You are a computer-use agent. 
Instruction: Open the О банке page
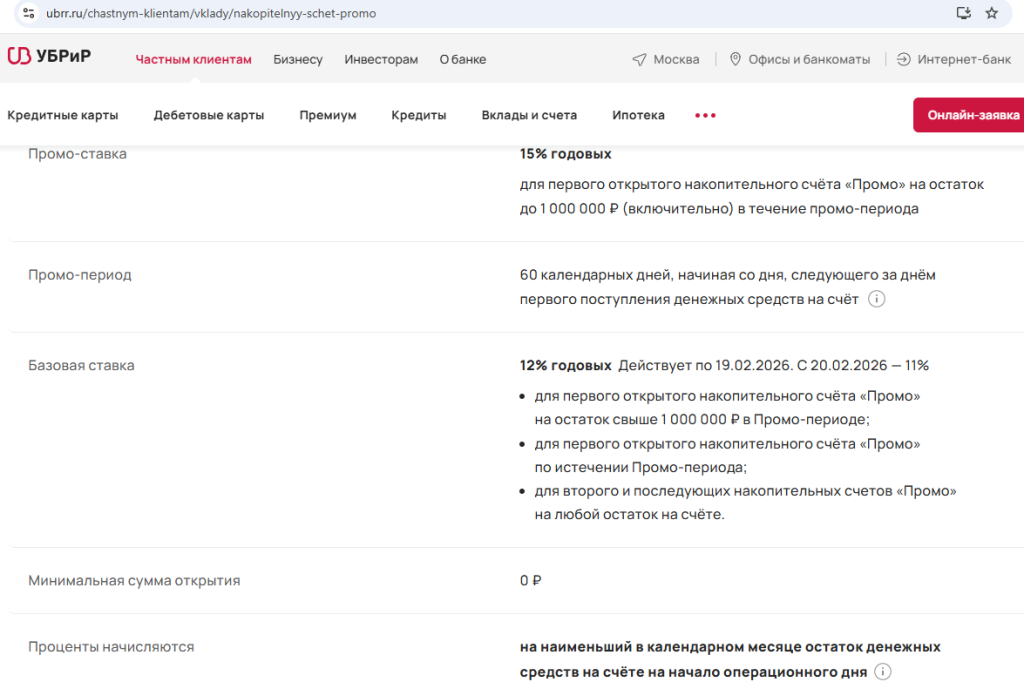tap(463, 60)
